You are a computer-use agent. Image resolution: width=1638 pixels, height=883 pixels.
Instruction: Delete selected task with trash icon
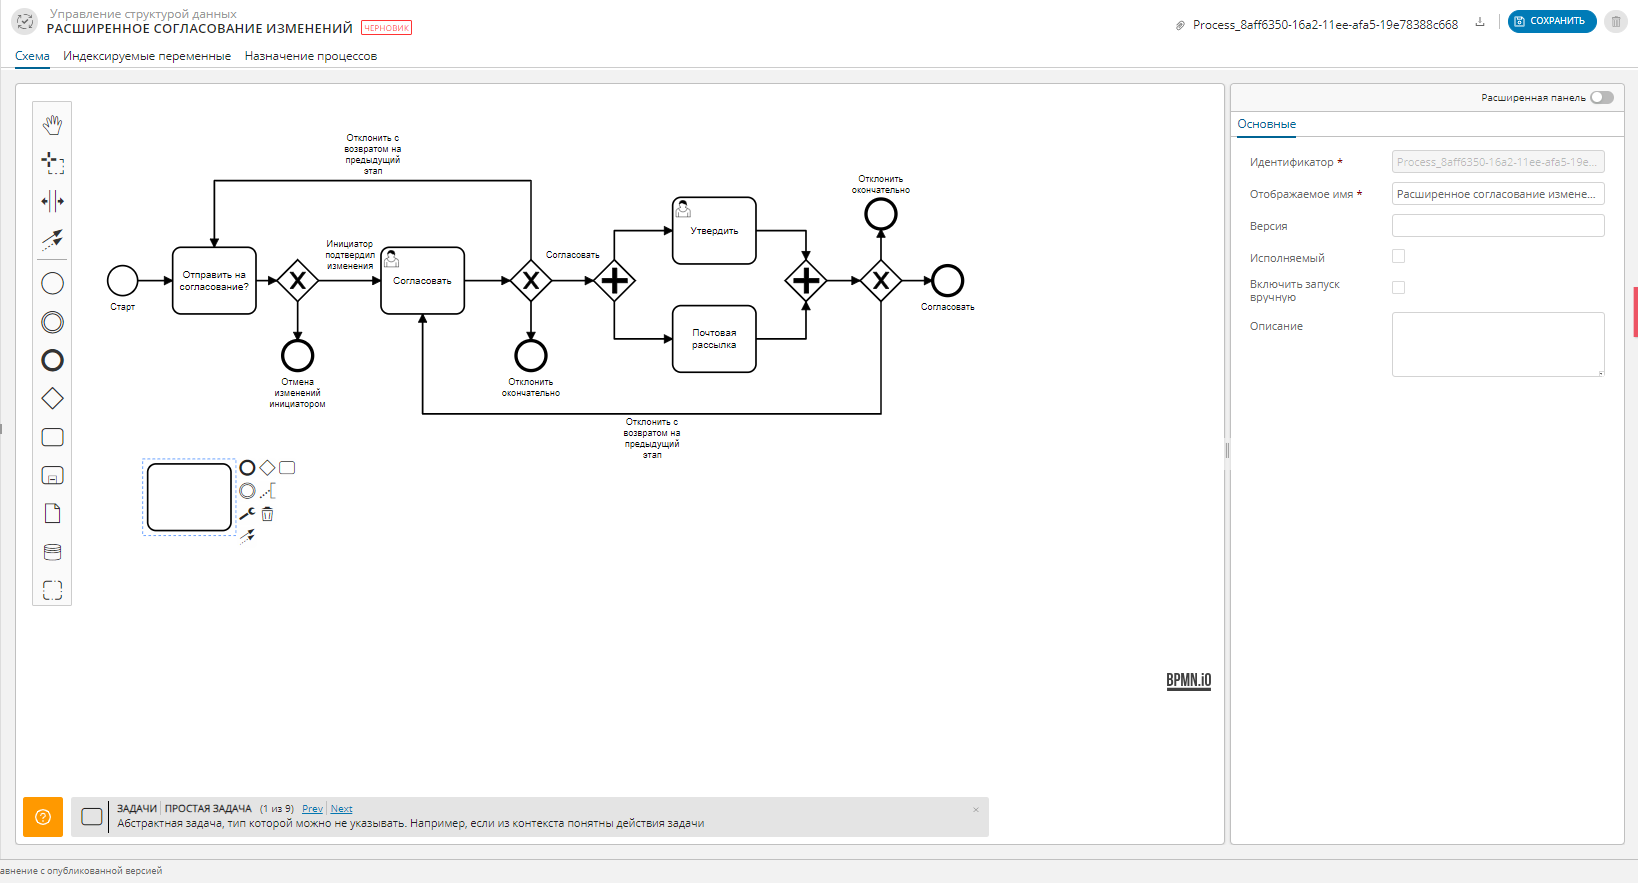point(267,514)
